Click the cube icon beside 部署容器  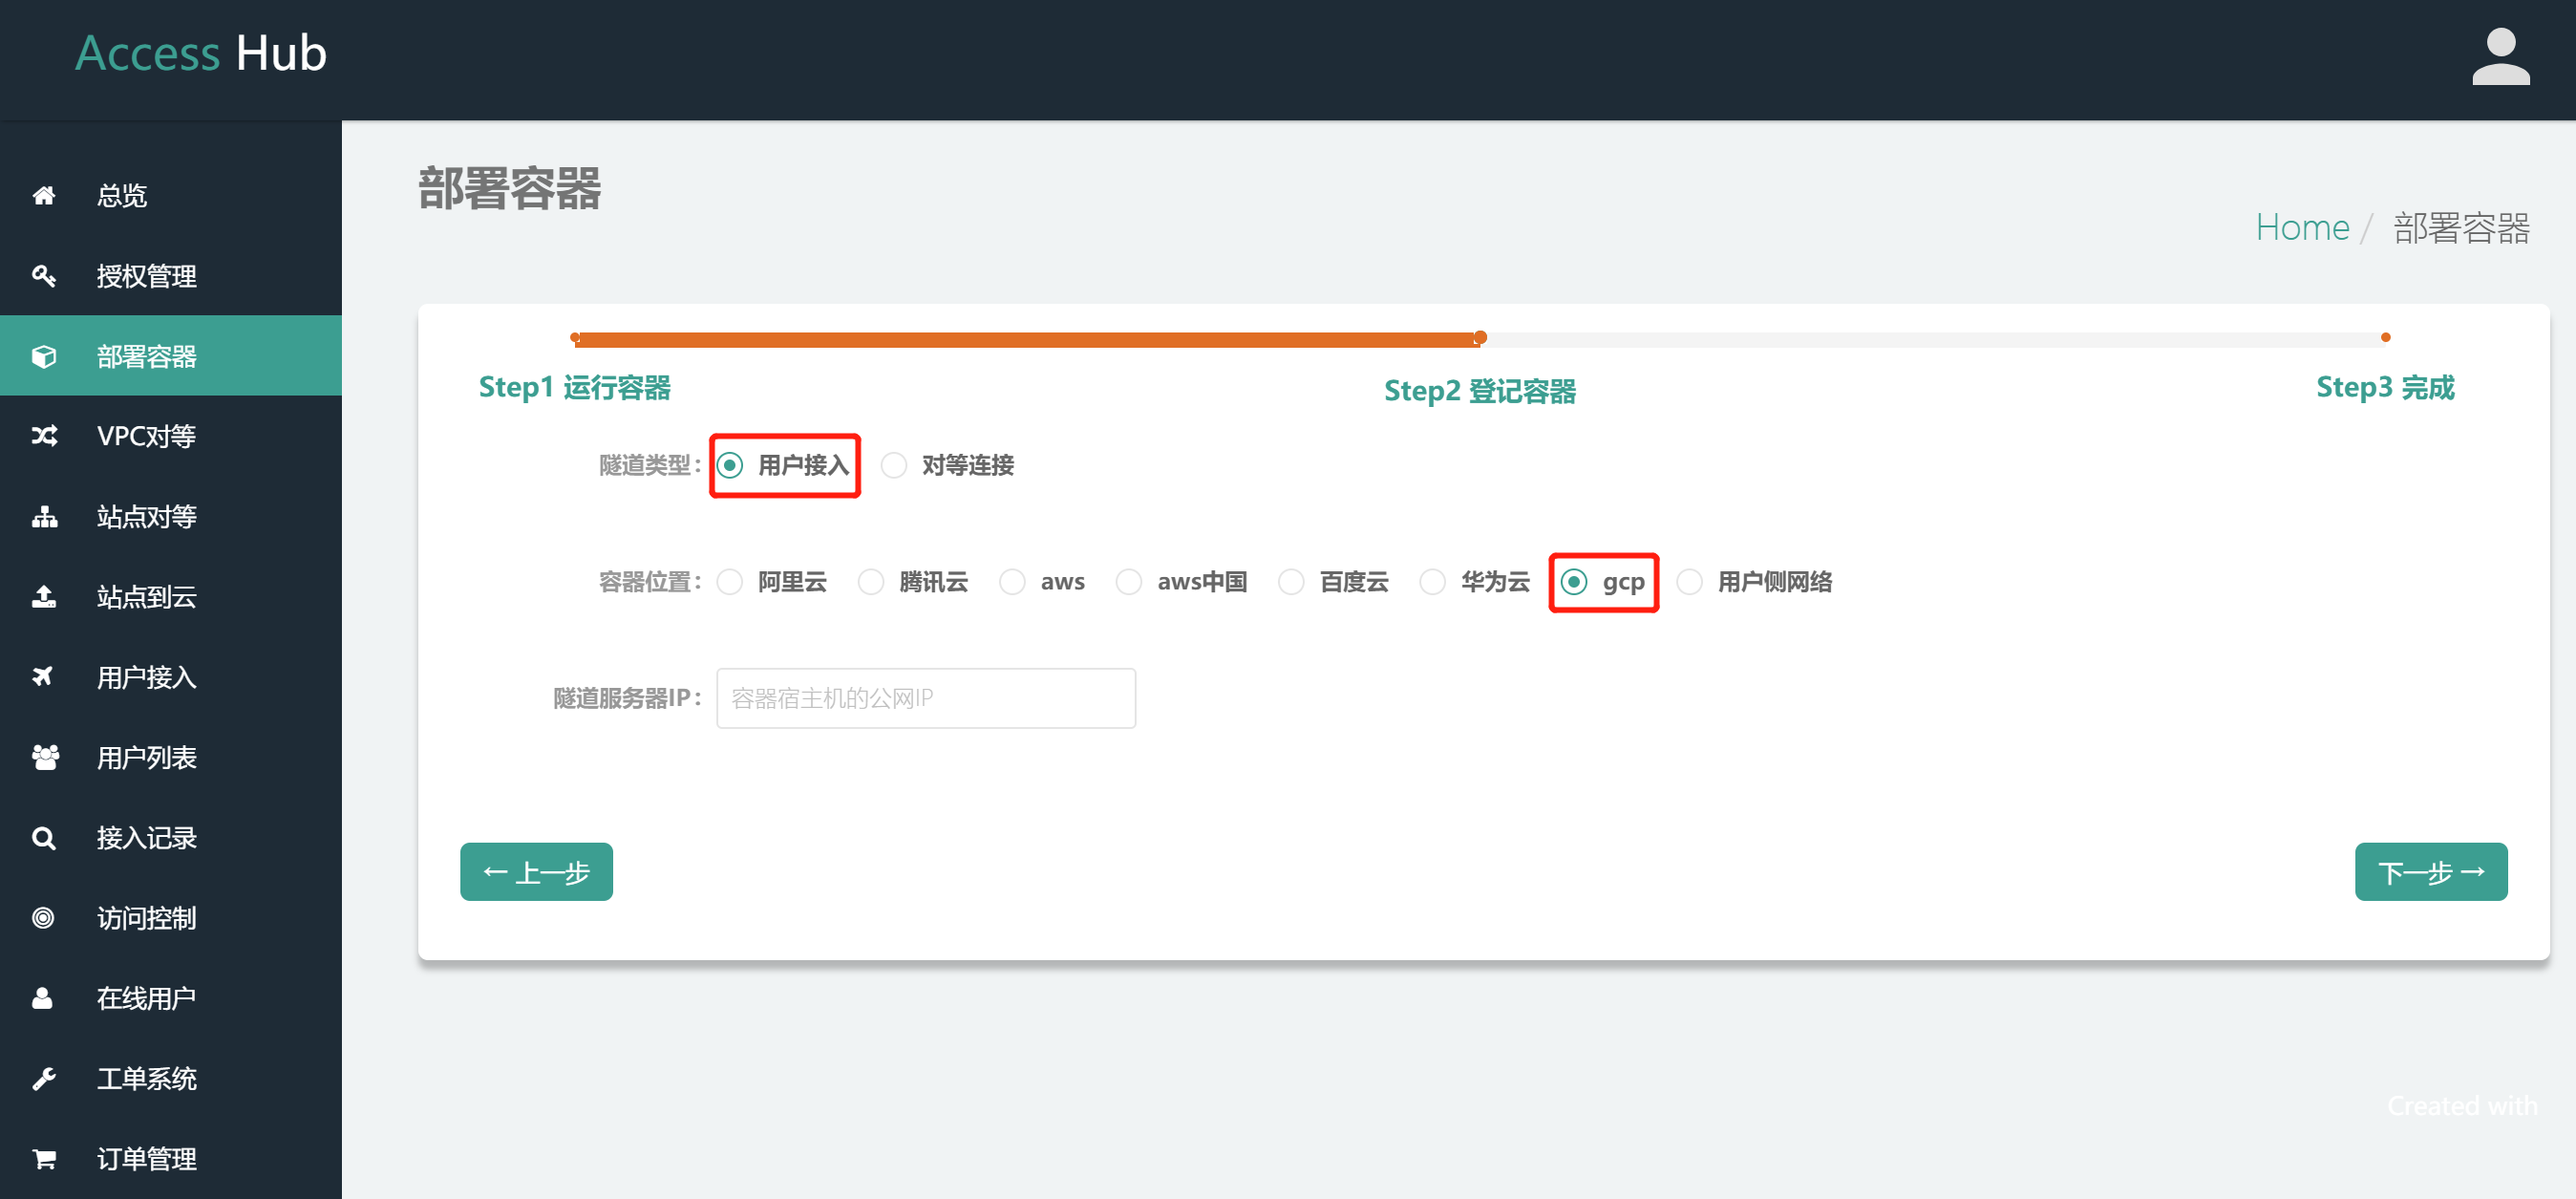pos(44,356)
